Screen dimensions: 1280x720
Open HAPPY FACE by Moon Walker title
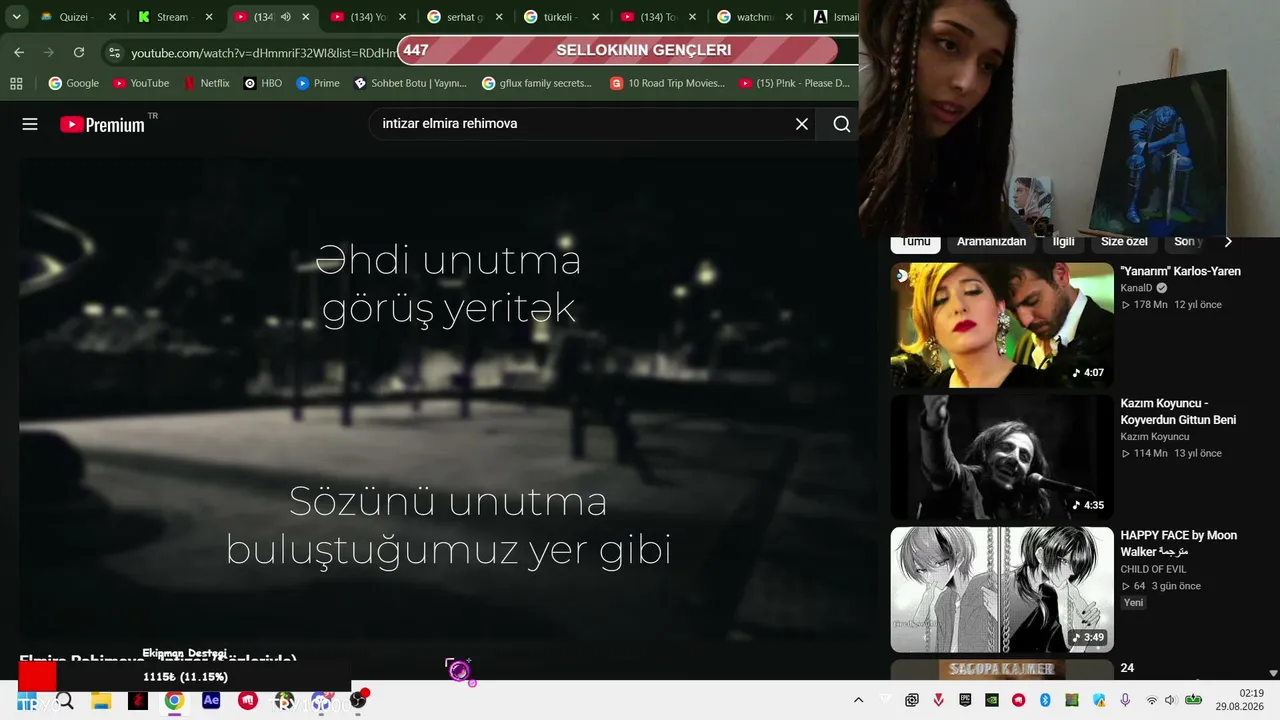(x=1178, y=543)
